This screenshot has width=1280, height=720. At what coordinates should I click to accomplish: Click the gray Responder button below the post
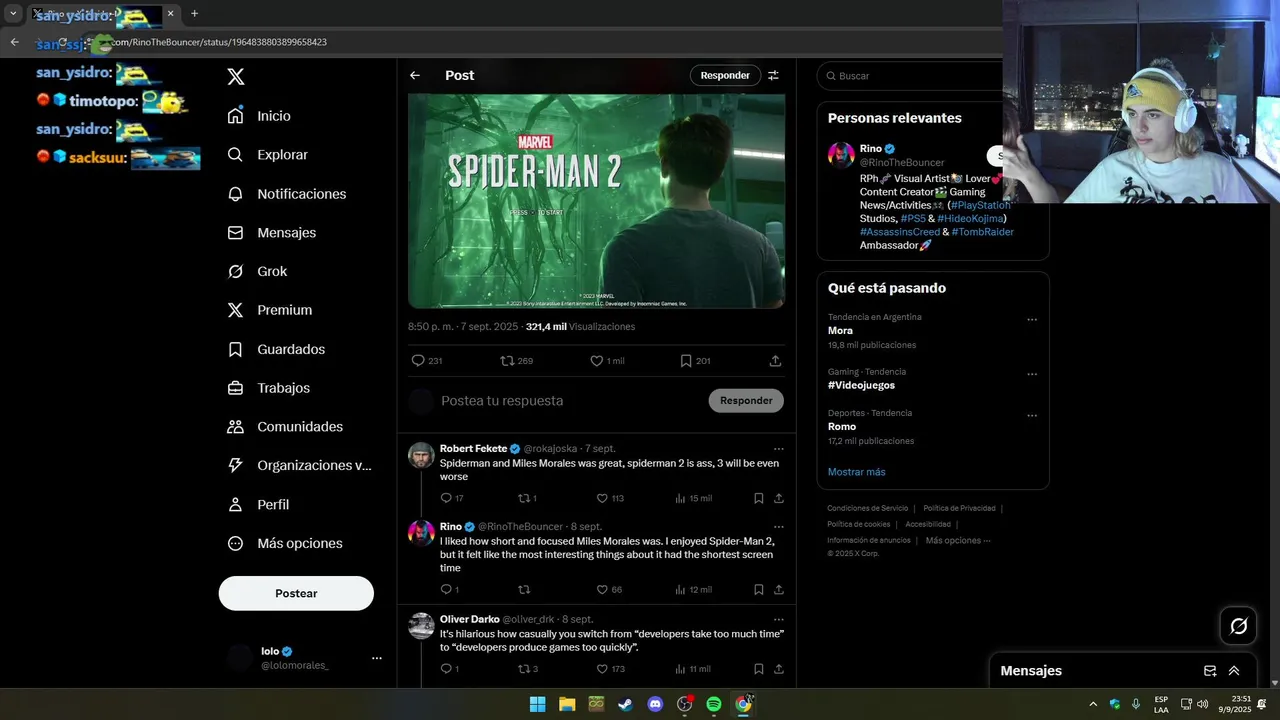click(746, 401)
